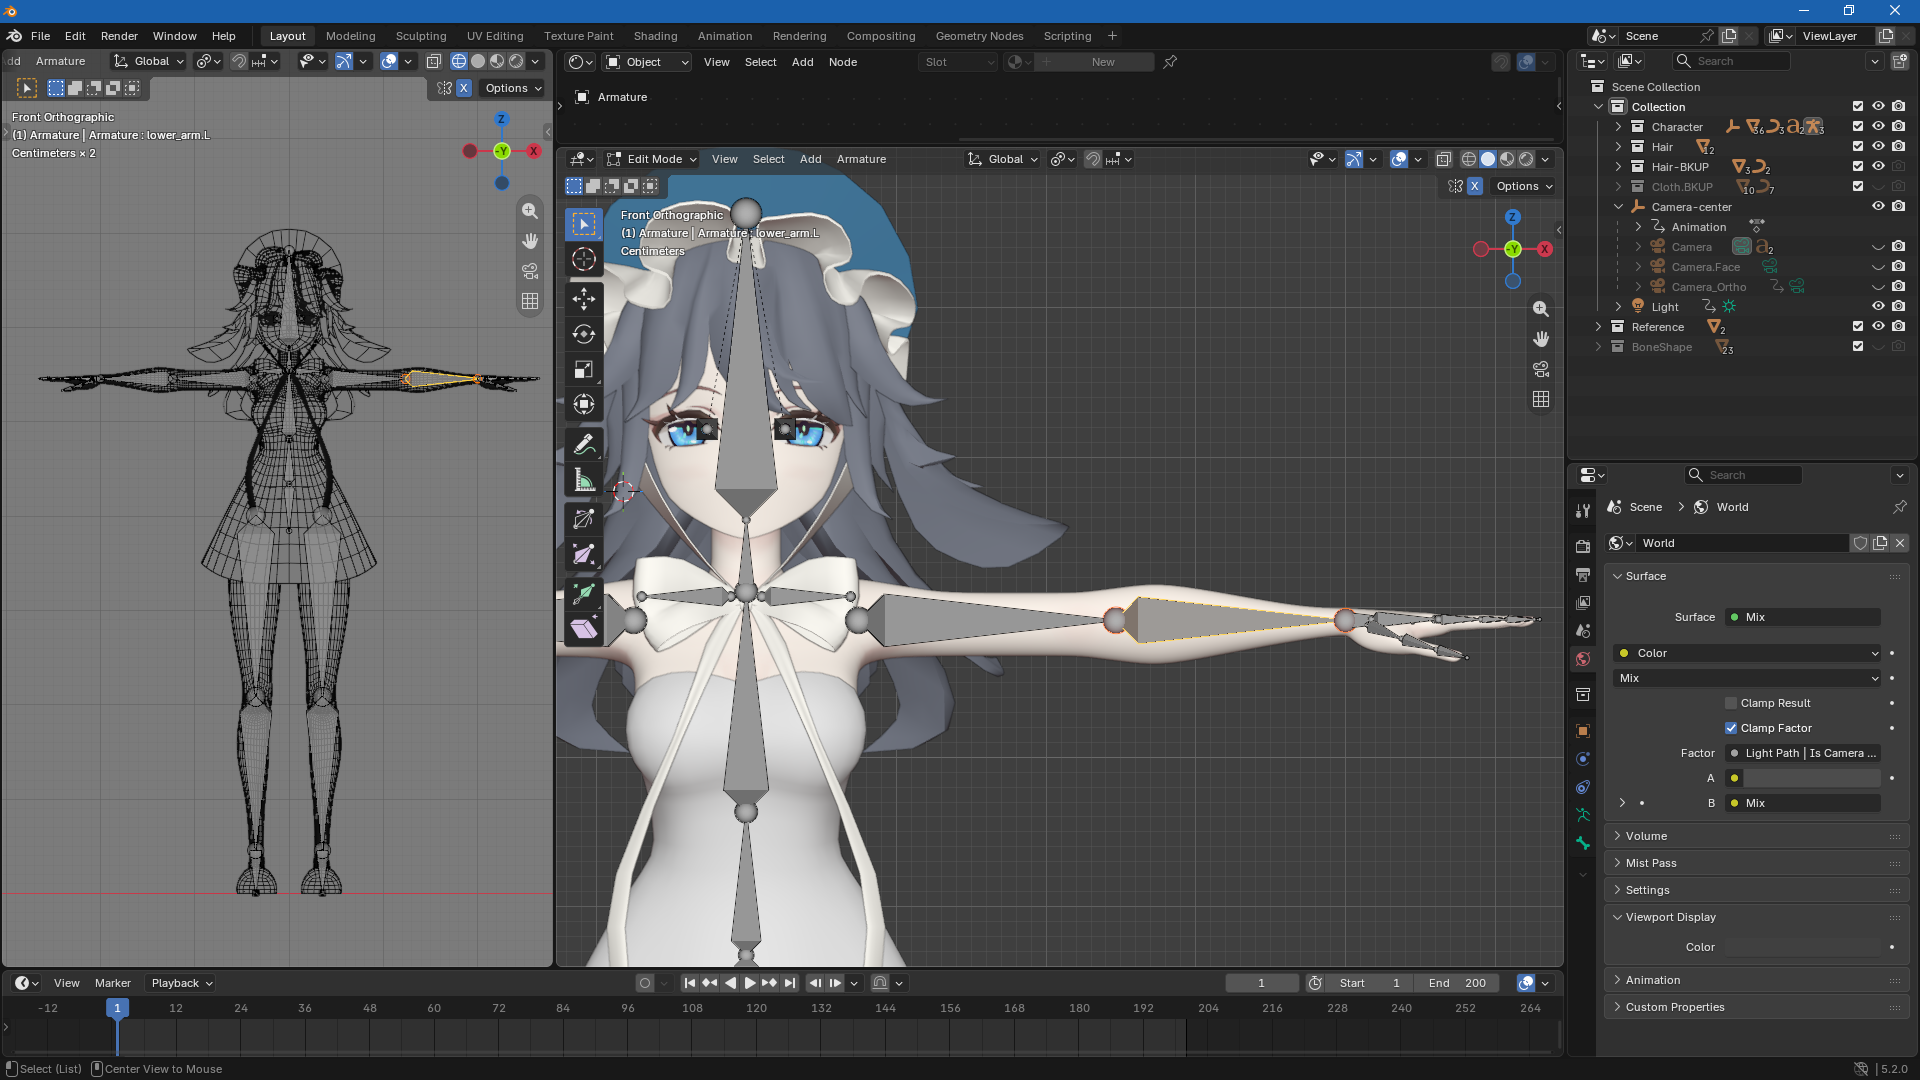Toggle eye visibility for Hair-BKUP collection

(x=1878, y=167)
